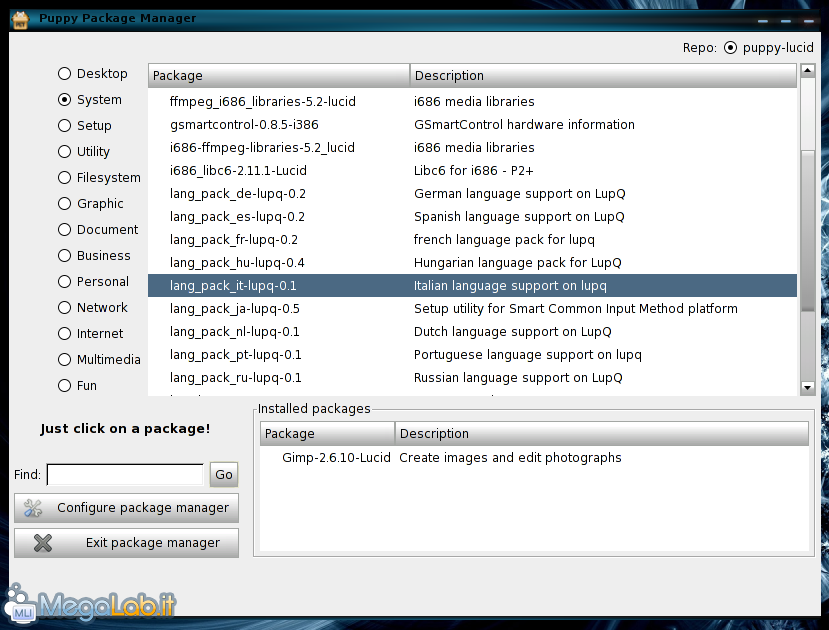
Task: Click the X icon on Exit package manager
Action: pos(42,543)
